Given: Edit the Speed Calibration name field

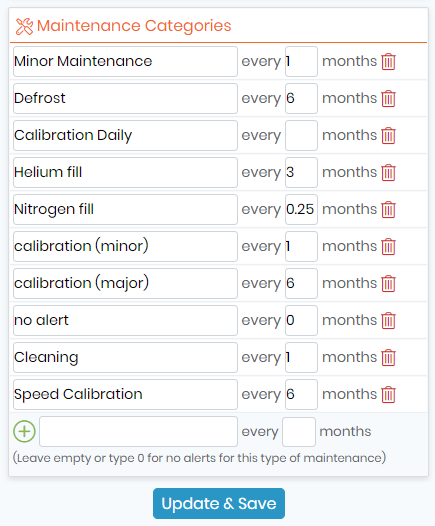Looking at the screenshot, I should (x=125, y=394).
